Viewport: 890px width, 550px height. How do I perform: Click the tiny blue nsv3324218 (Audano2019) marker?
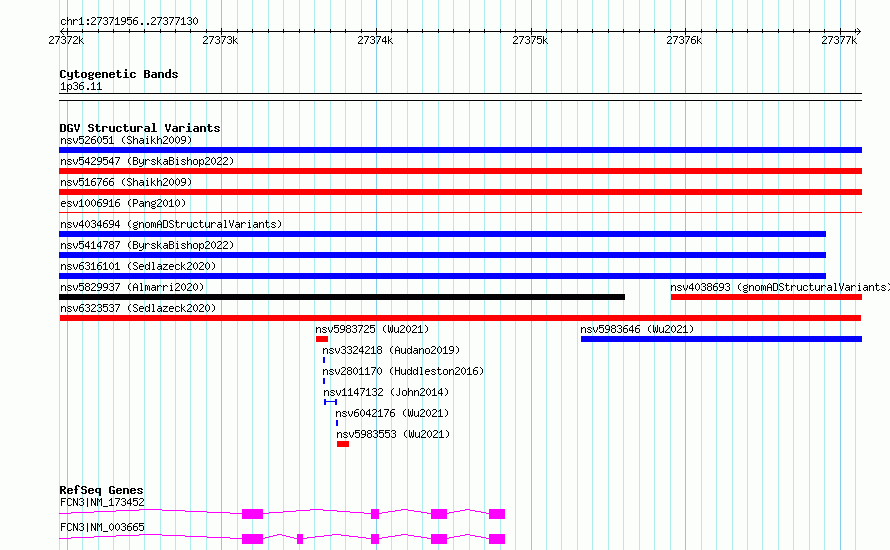point(324,360)
